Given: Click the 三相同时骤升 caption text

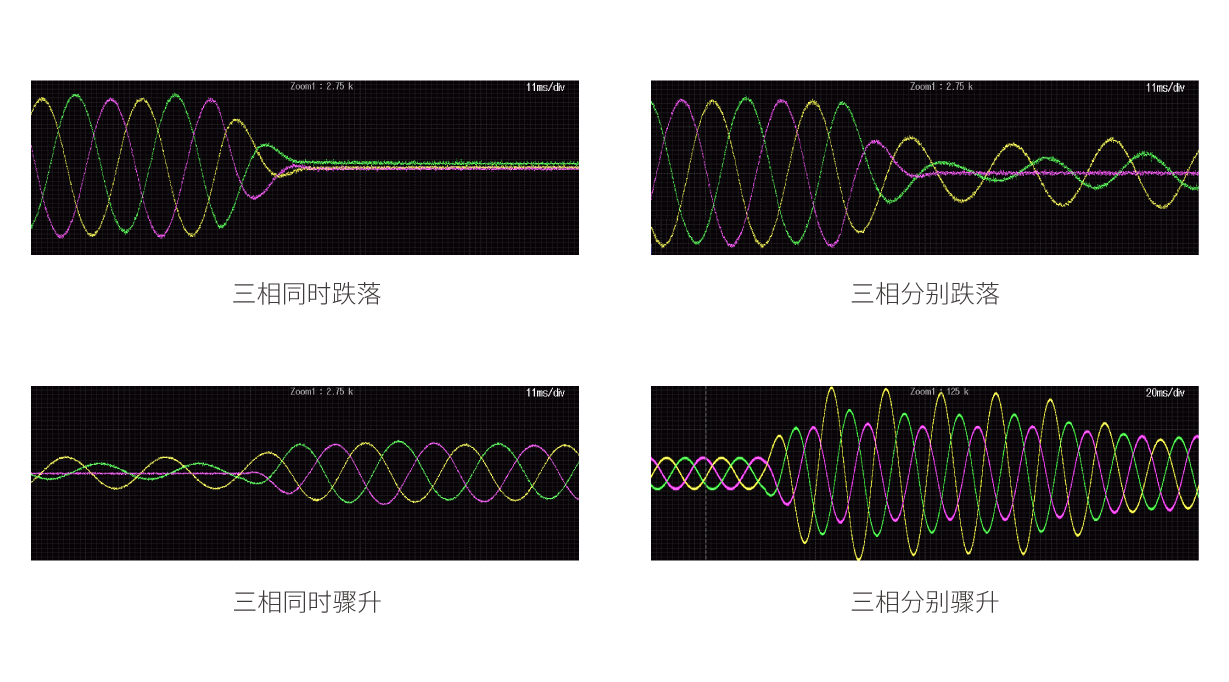Looking at the screenshot, I should (307, 602).
